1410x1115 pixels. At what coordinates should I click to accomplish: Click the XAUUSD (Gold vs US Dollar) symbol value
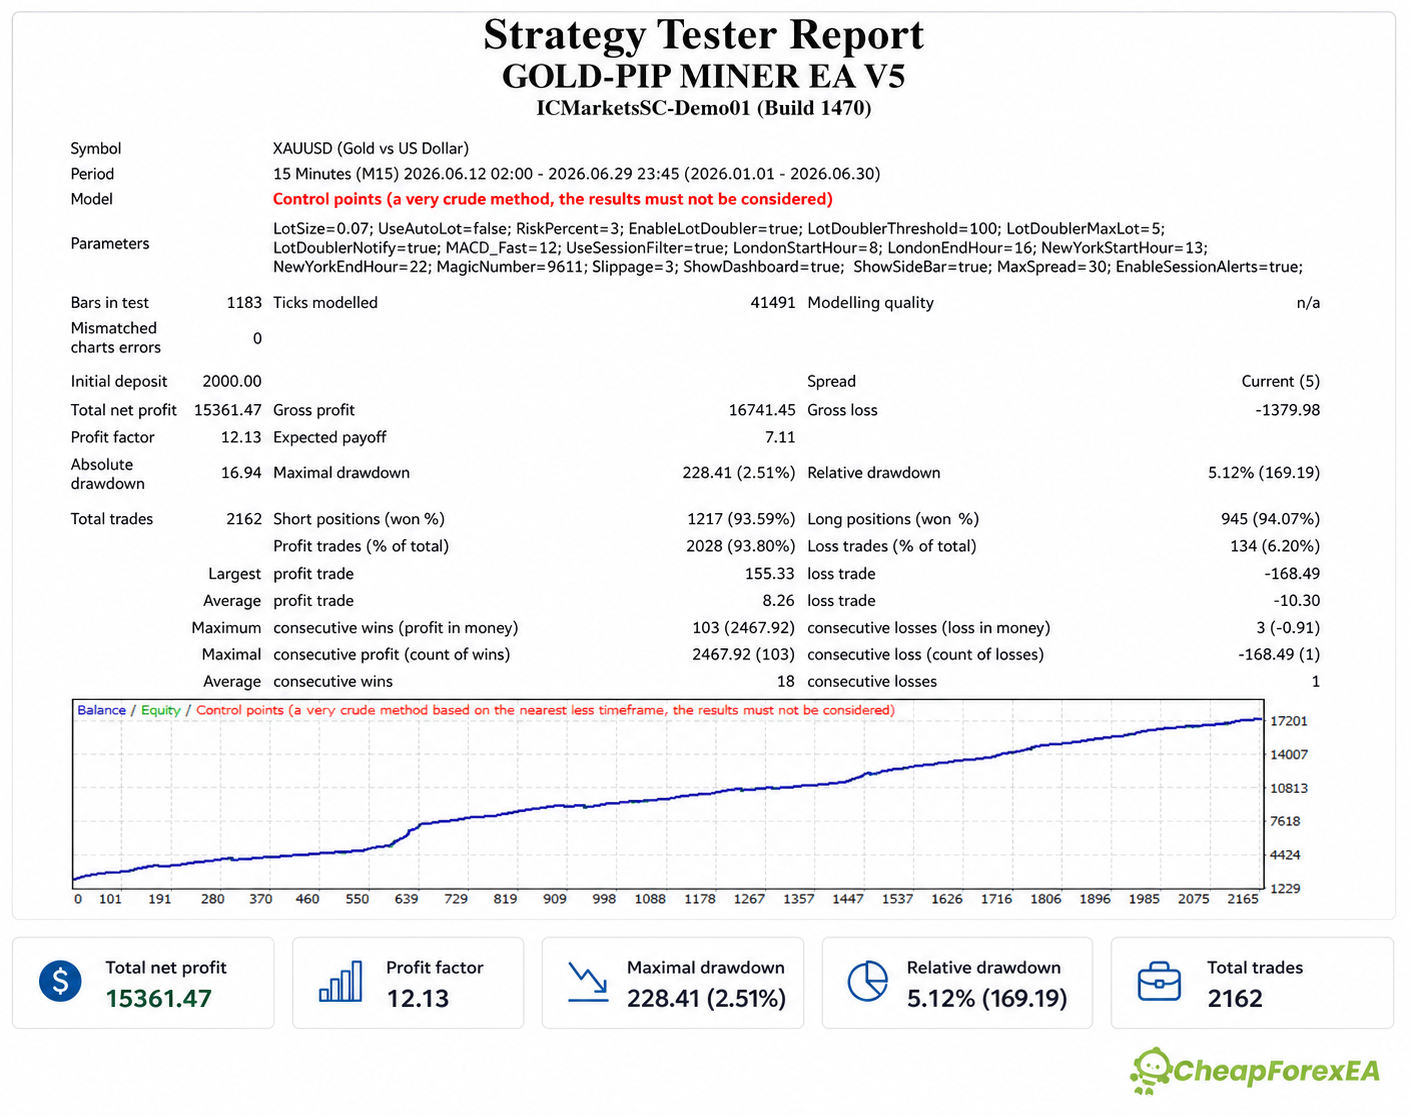371,148
